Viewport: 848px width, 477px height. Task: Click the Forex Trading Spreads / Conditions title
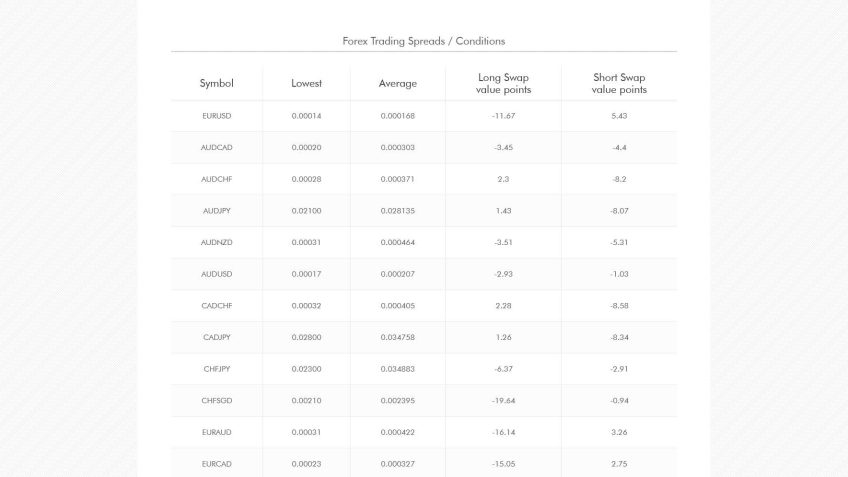423,41
